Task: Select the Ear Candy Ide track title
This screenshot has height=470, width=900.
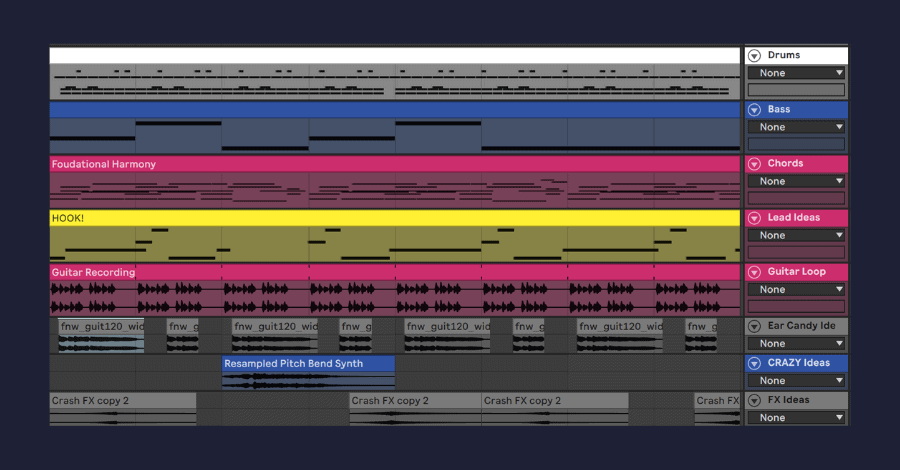Action: (801, 326)
